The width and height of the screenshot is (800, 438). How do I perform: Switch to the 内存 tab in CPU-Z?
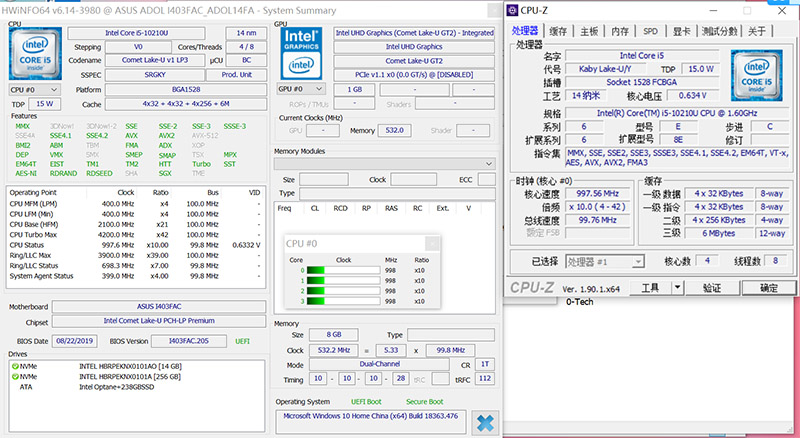point(620,31)
